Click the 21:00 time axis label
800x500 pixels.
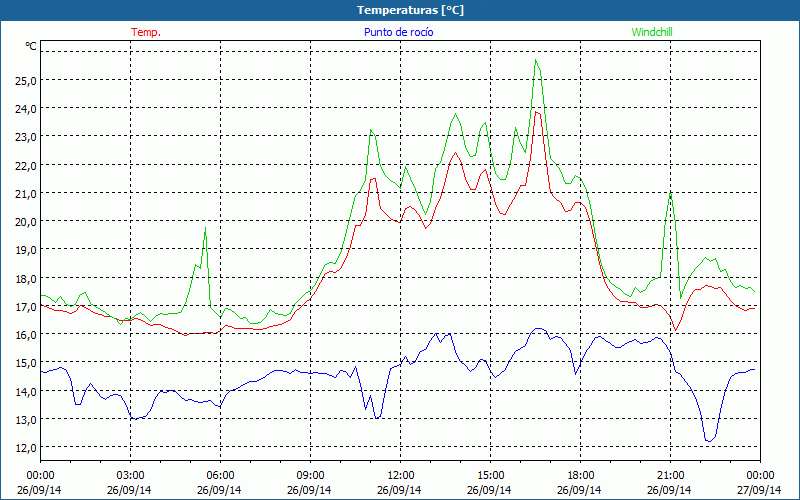[670, 476]
